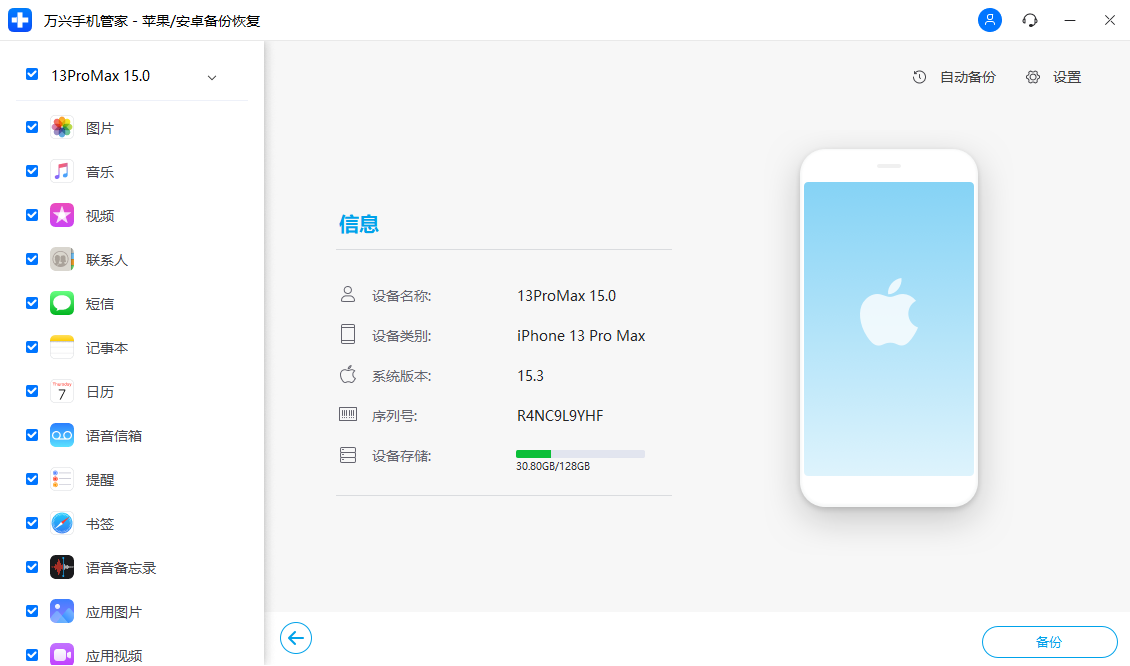Click the device type phone icon
This screenshot has width=1130, height=666.
(x=348, y=334)
